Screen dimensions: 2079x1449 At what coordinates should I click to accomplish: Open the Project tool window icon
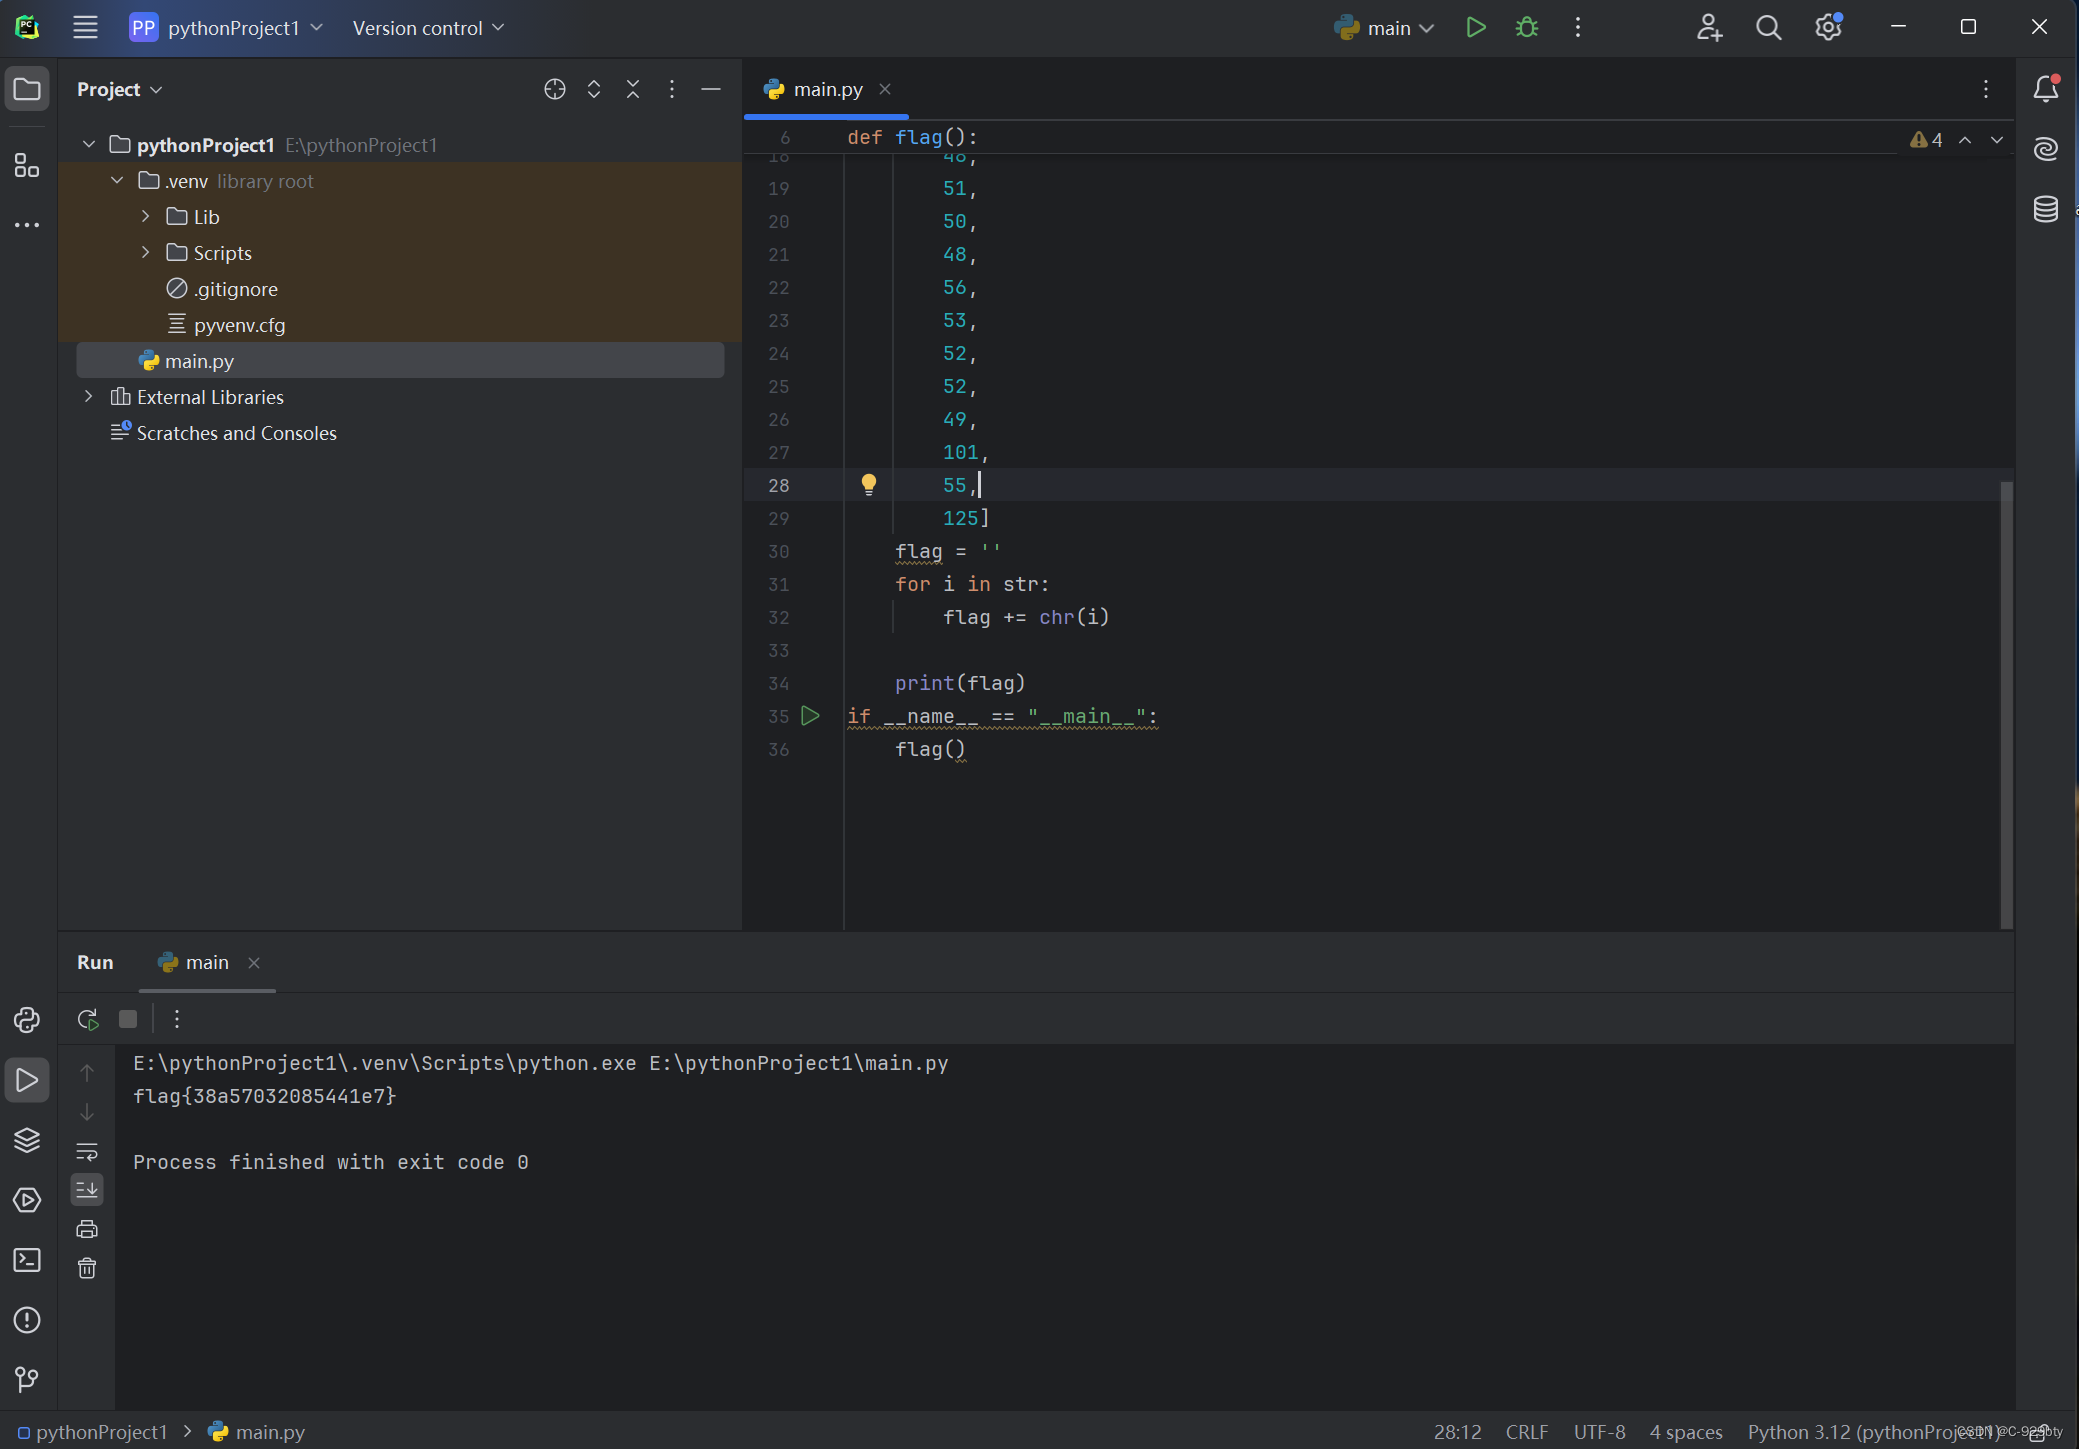click(27, 89)
